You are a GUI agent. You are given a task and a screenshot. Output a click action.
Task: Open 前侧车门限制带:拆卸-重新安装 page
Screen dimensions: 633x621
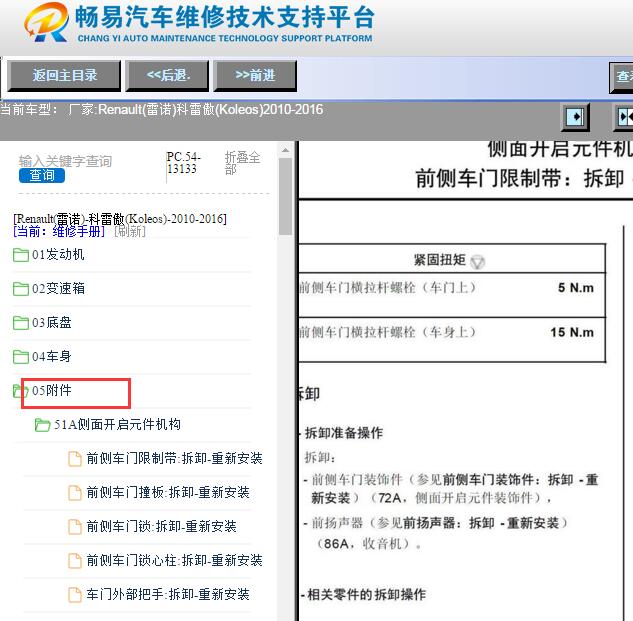point(174,458)
